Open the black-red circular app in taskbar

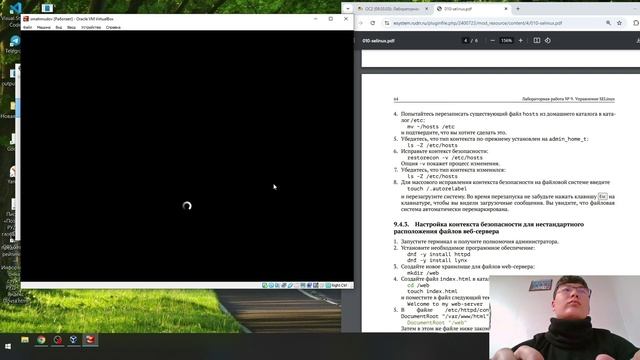pos(58,340)
